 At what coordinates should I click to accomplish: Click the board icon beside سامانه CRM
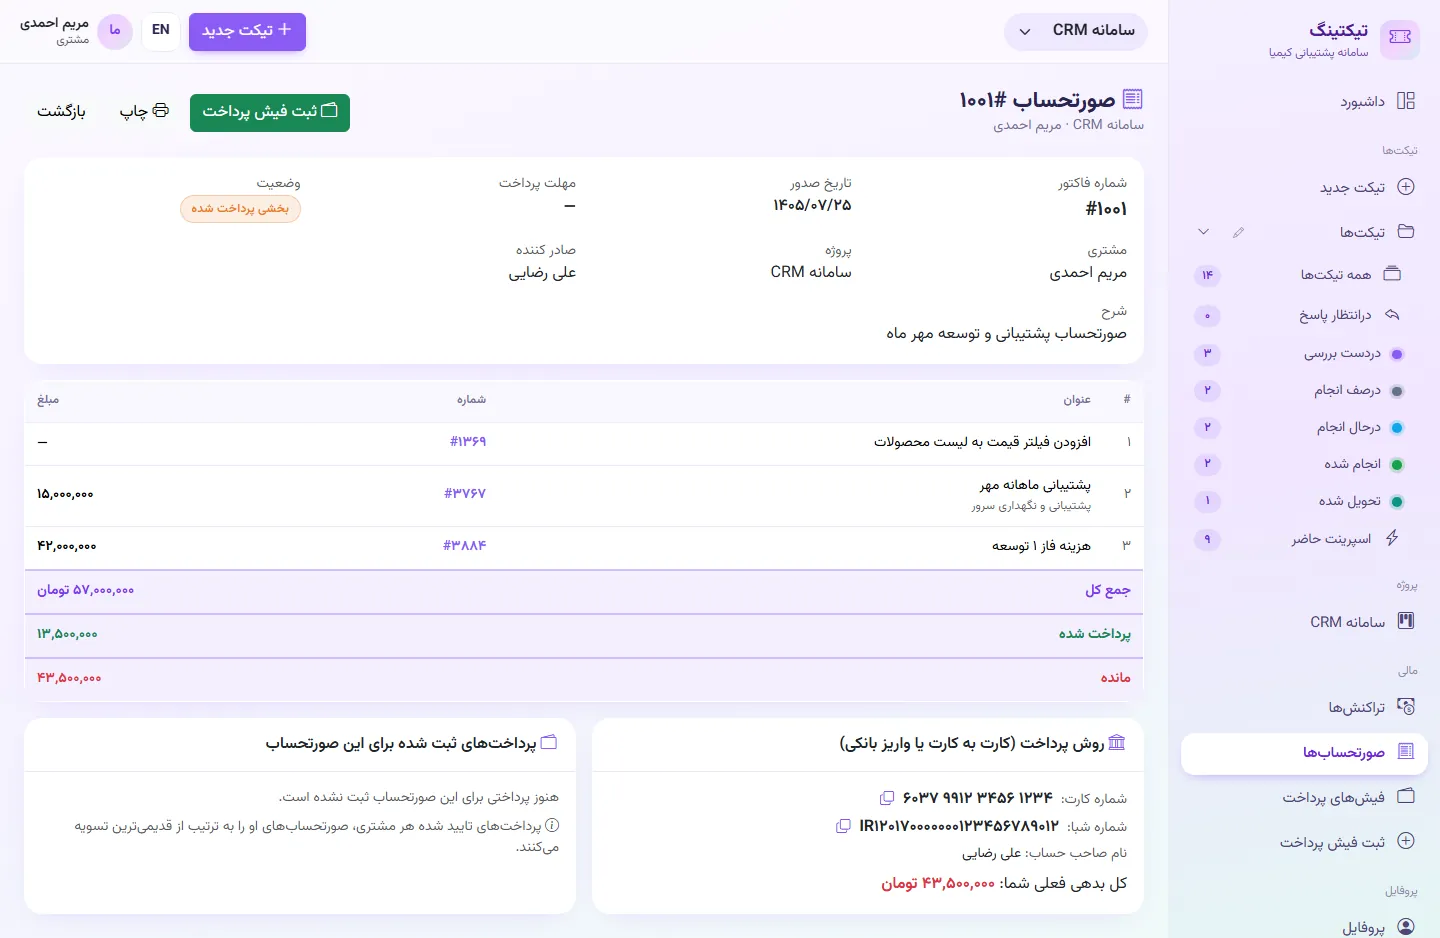(x=1406, y=621)
